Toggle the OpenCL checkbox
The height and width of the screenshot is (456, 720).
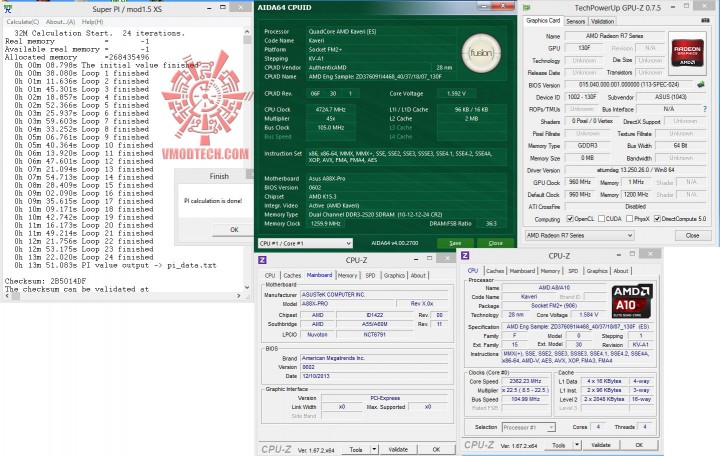click(570, 219)
